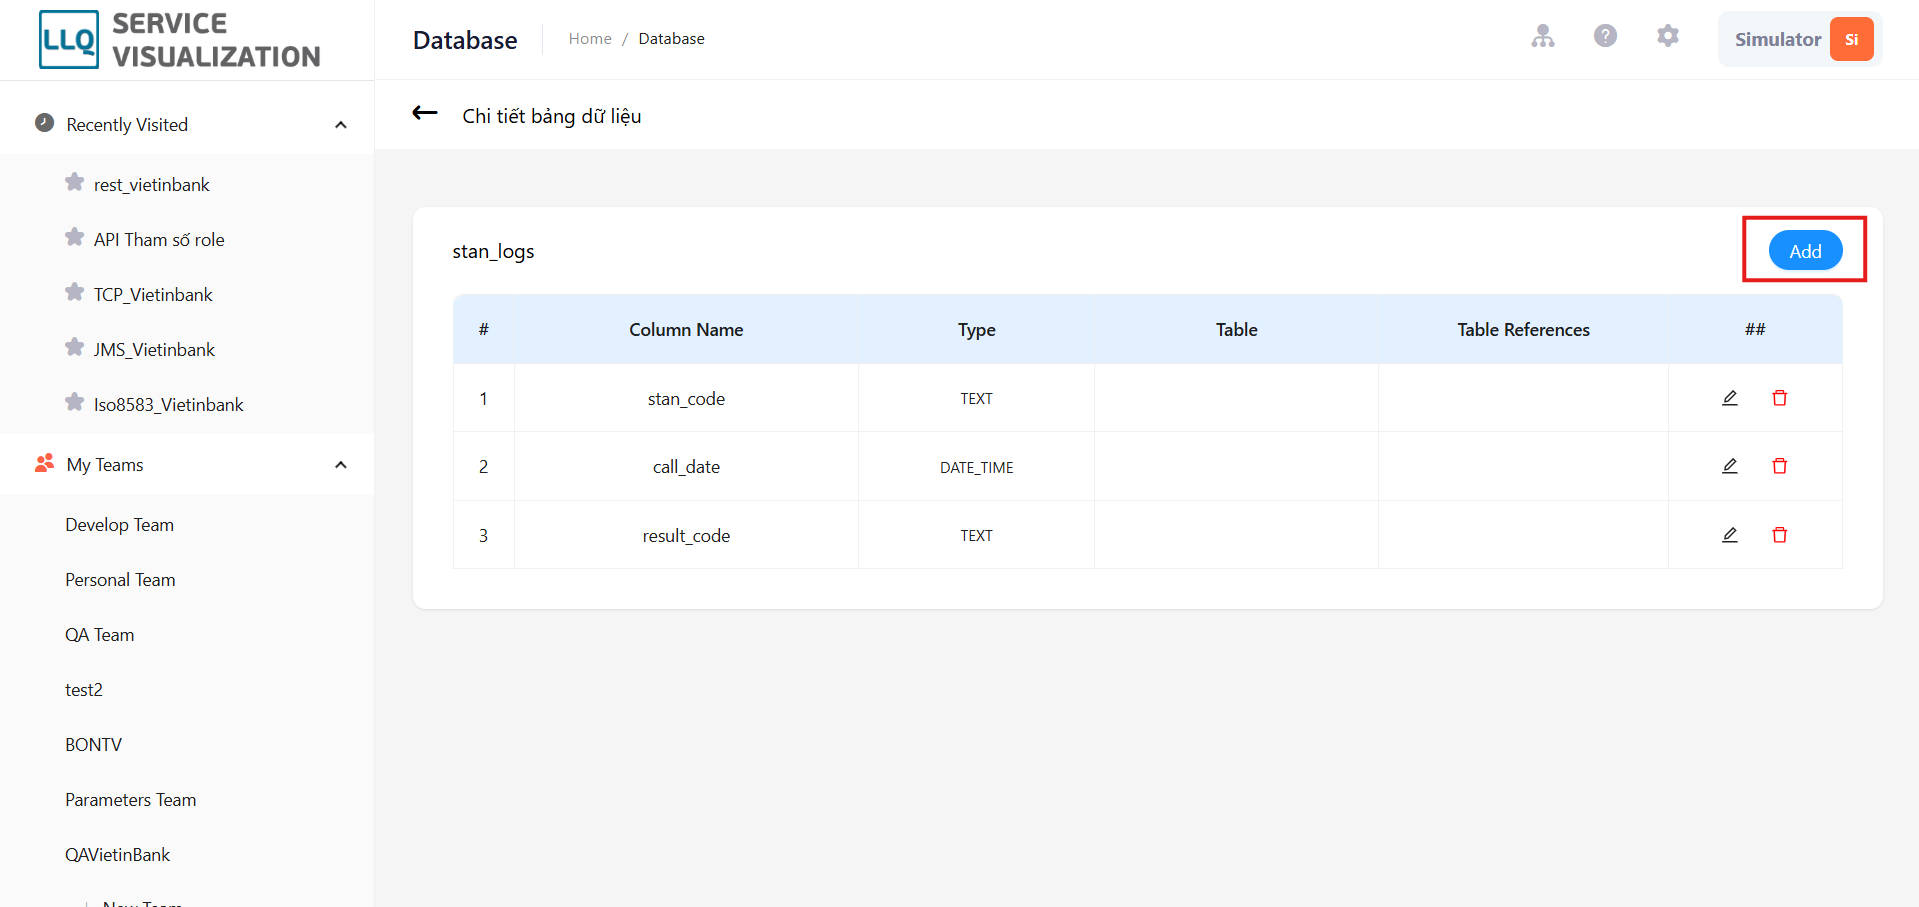Open the organization hierarchy icon in header
Screen dimensions: 1919x907
1543,37
